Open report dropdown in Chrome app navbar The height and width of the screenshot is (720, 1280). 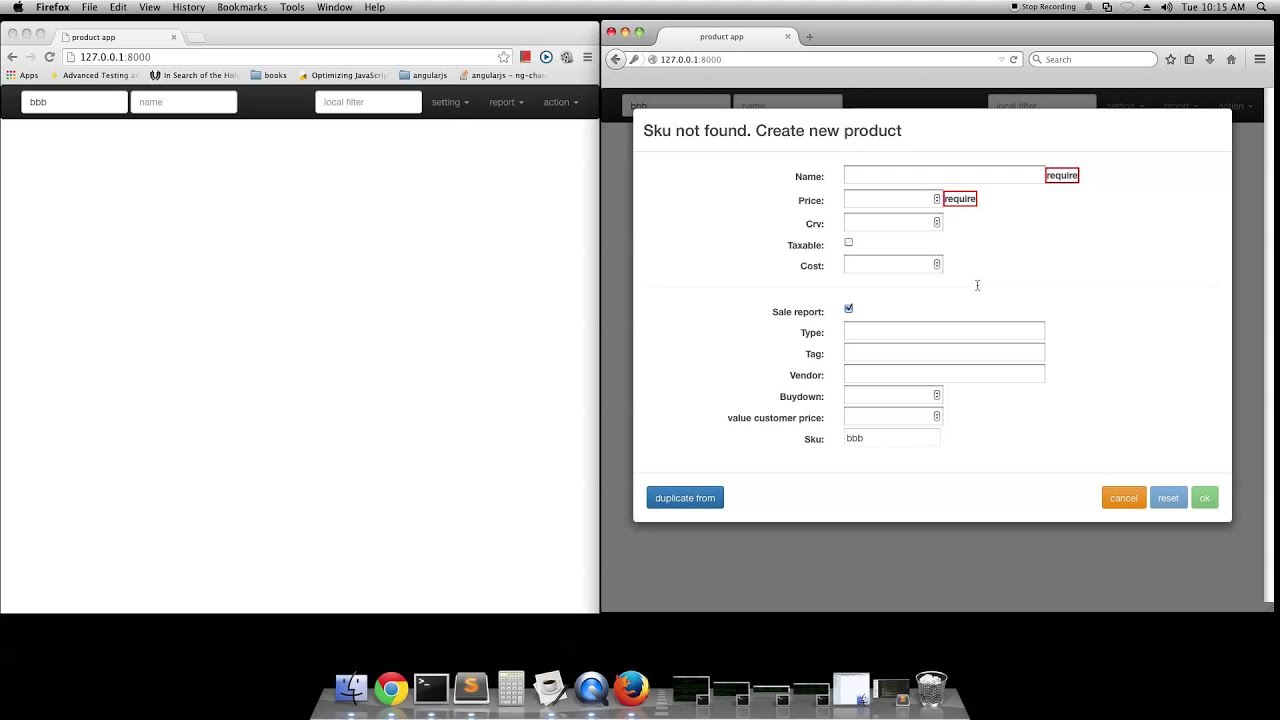(x=506, y=102)
